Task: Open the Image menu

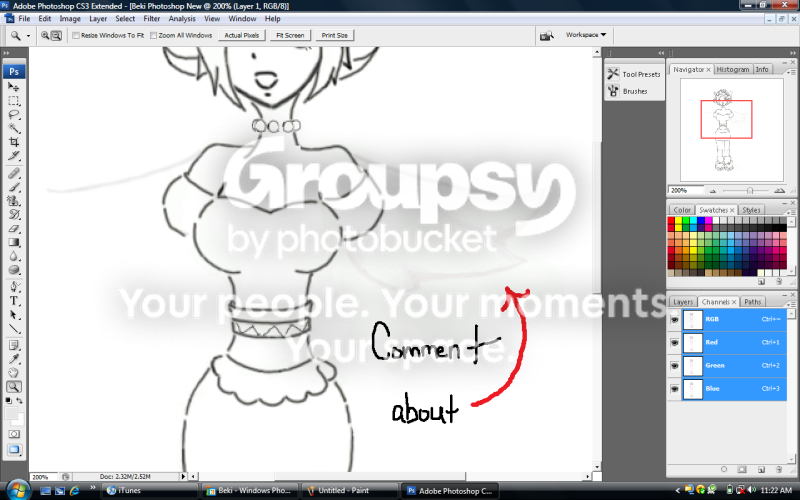Action: click(x=70, y=18)
